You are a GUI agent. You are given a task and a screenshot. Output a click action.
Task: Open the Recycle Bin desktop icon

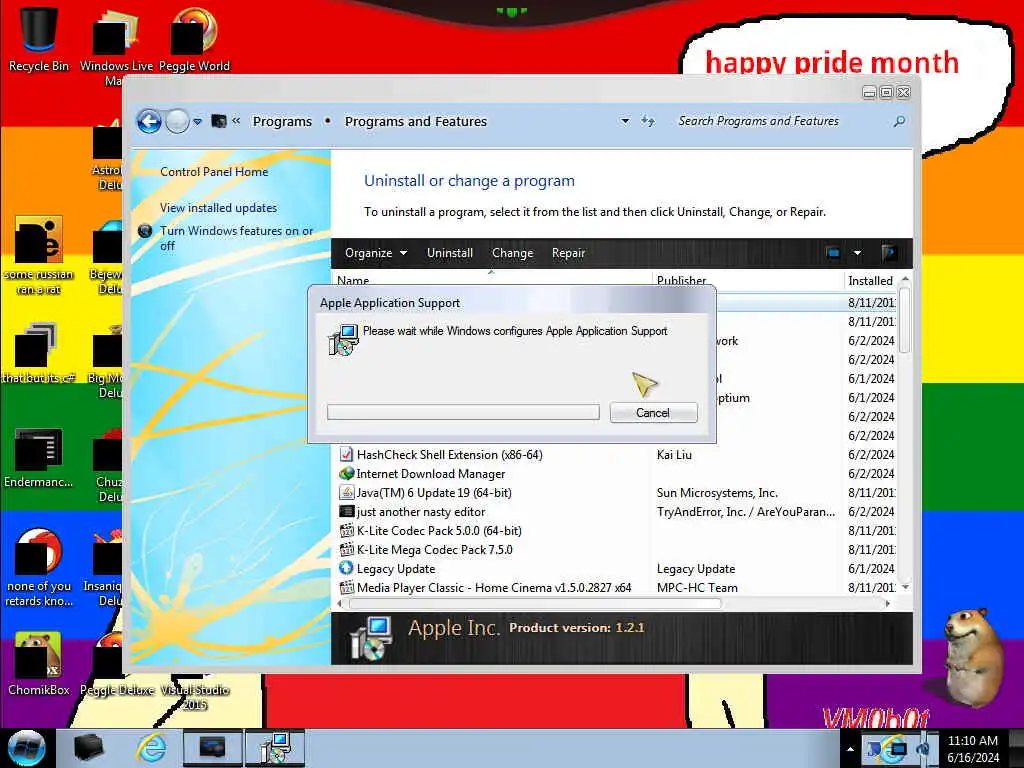click(39, 39)
